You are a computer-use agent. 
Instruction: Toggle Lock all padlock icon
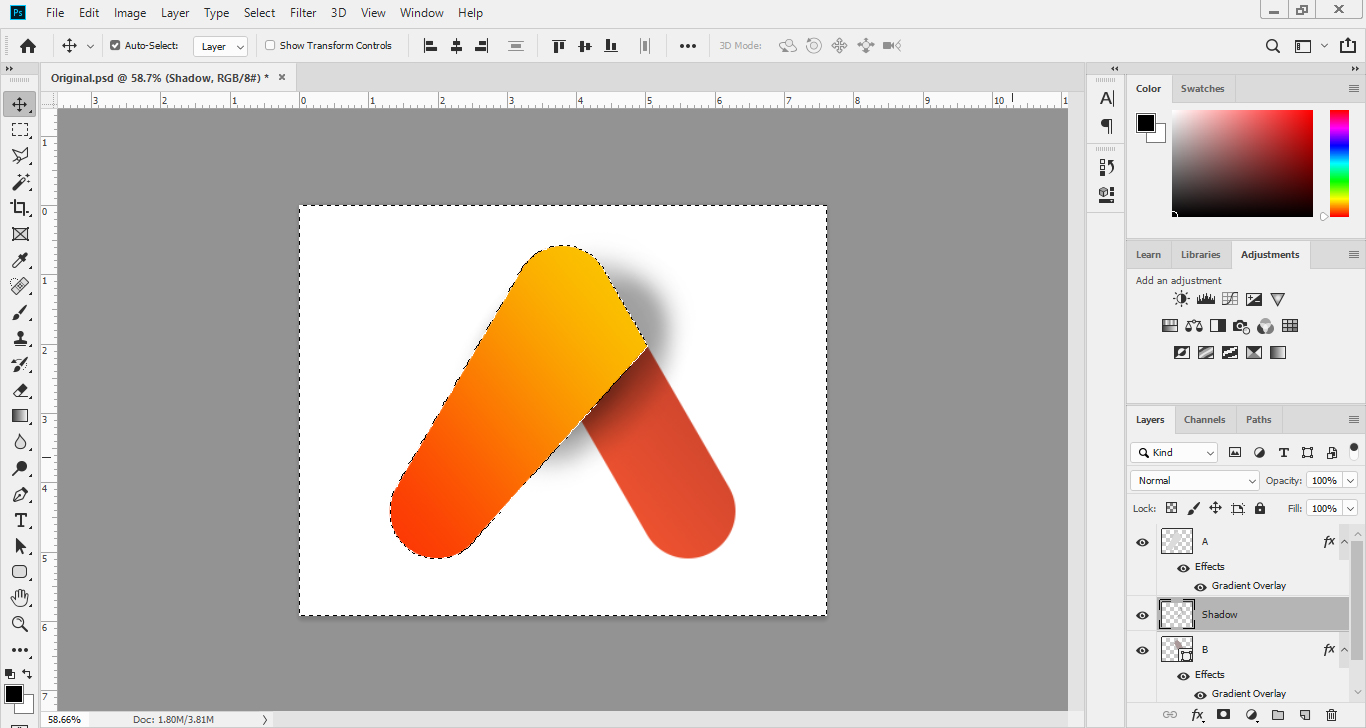click(1259, 508)
